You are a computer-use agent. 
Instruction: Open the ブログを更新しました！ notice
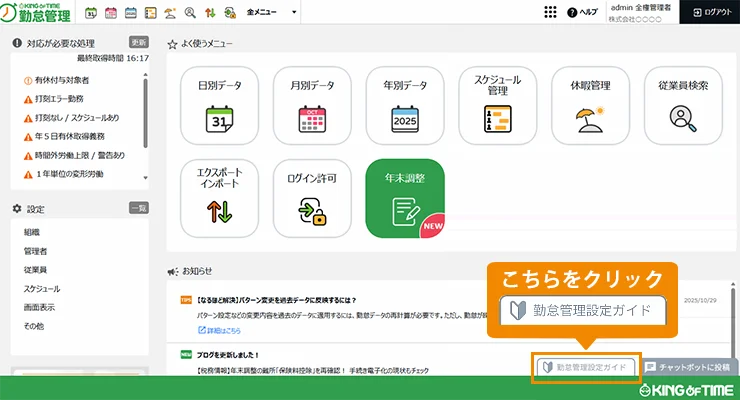pyautogui.click(x=227, y=355)
